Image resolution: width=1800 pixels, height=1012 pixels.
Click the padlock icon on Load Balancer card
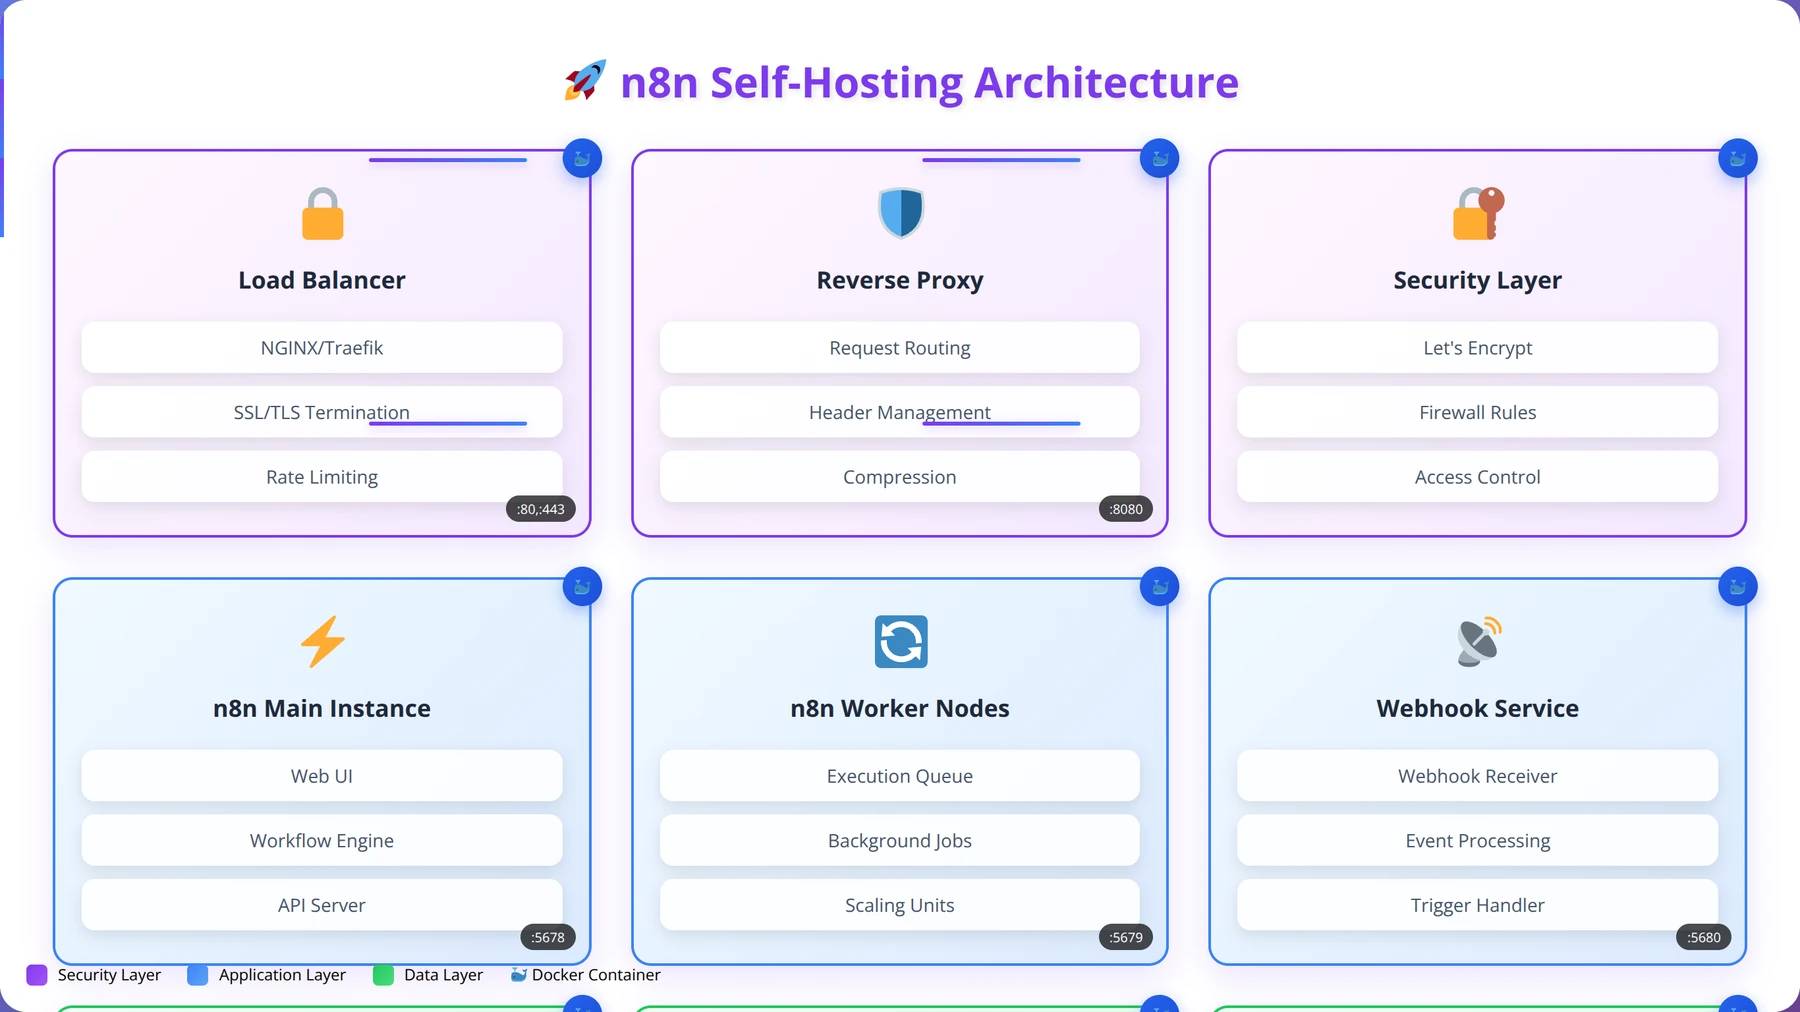click(322, 213)
